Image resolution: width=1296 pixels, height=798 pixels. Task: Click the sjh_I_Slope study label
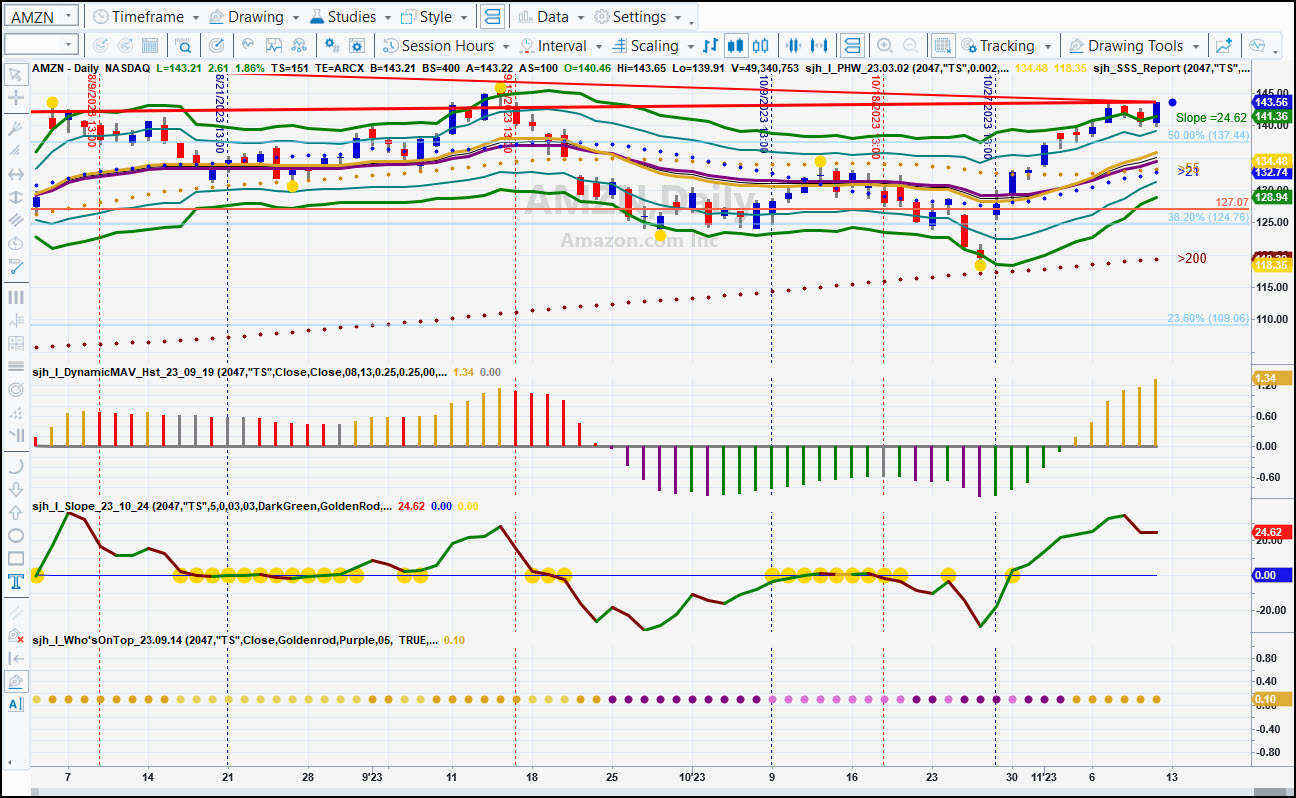pos(212,506)
